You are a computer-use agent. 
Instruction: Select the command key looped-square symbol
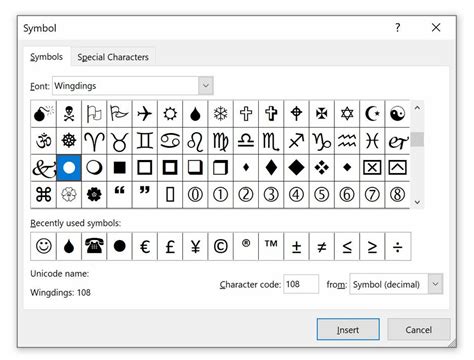pyautogui.click(x=44, y=195)
